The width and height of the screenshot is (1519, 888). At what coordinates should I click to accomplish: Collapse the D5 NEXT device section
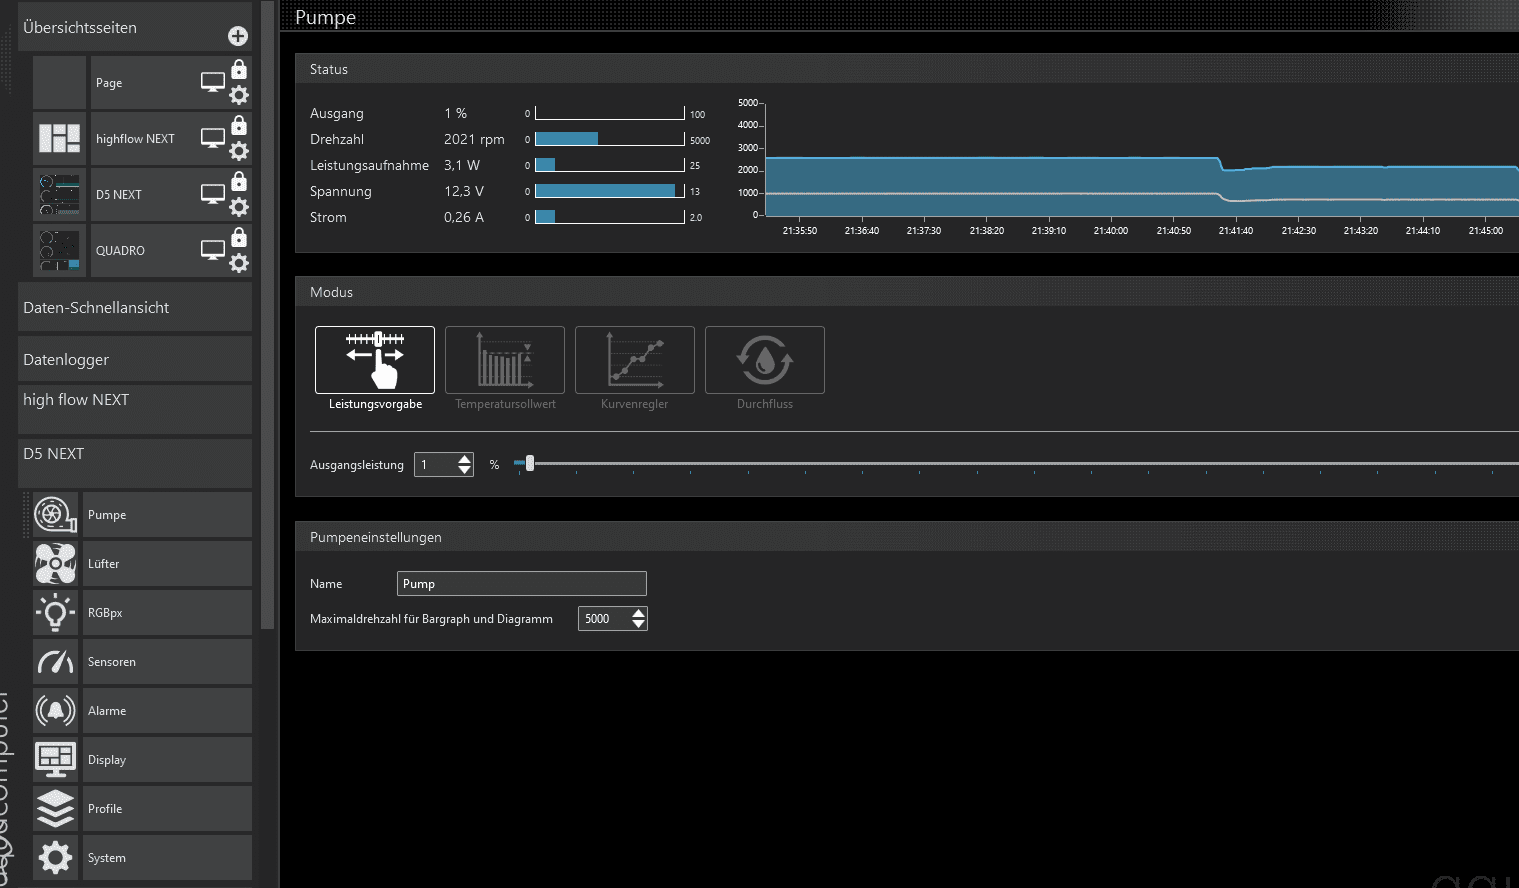pos(135,463)
